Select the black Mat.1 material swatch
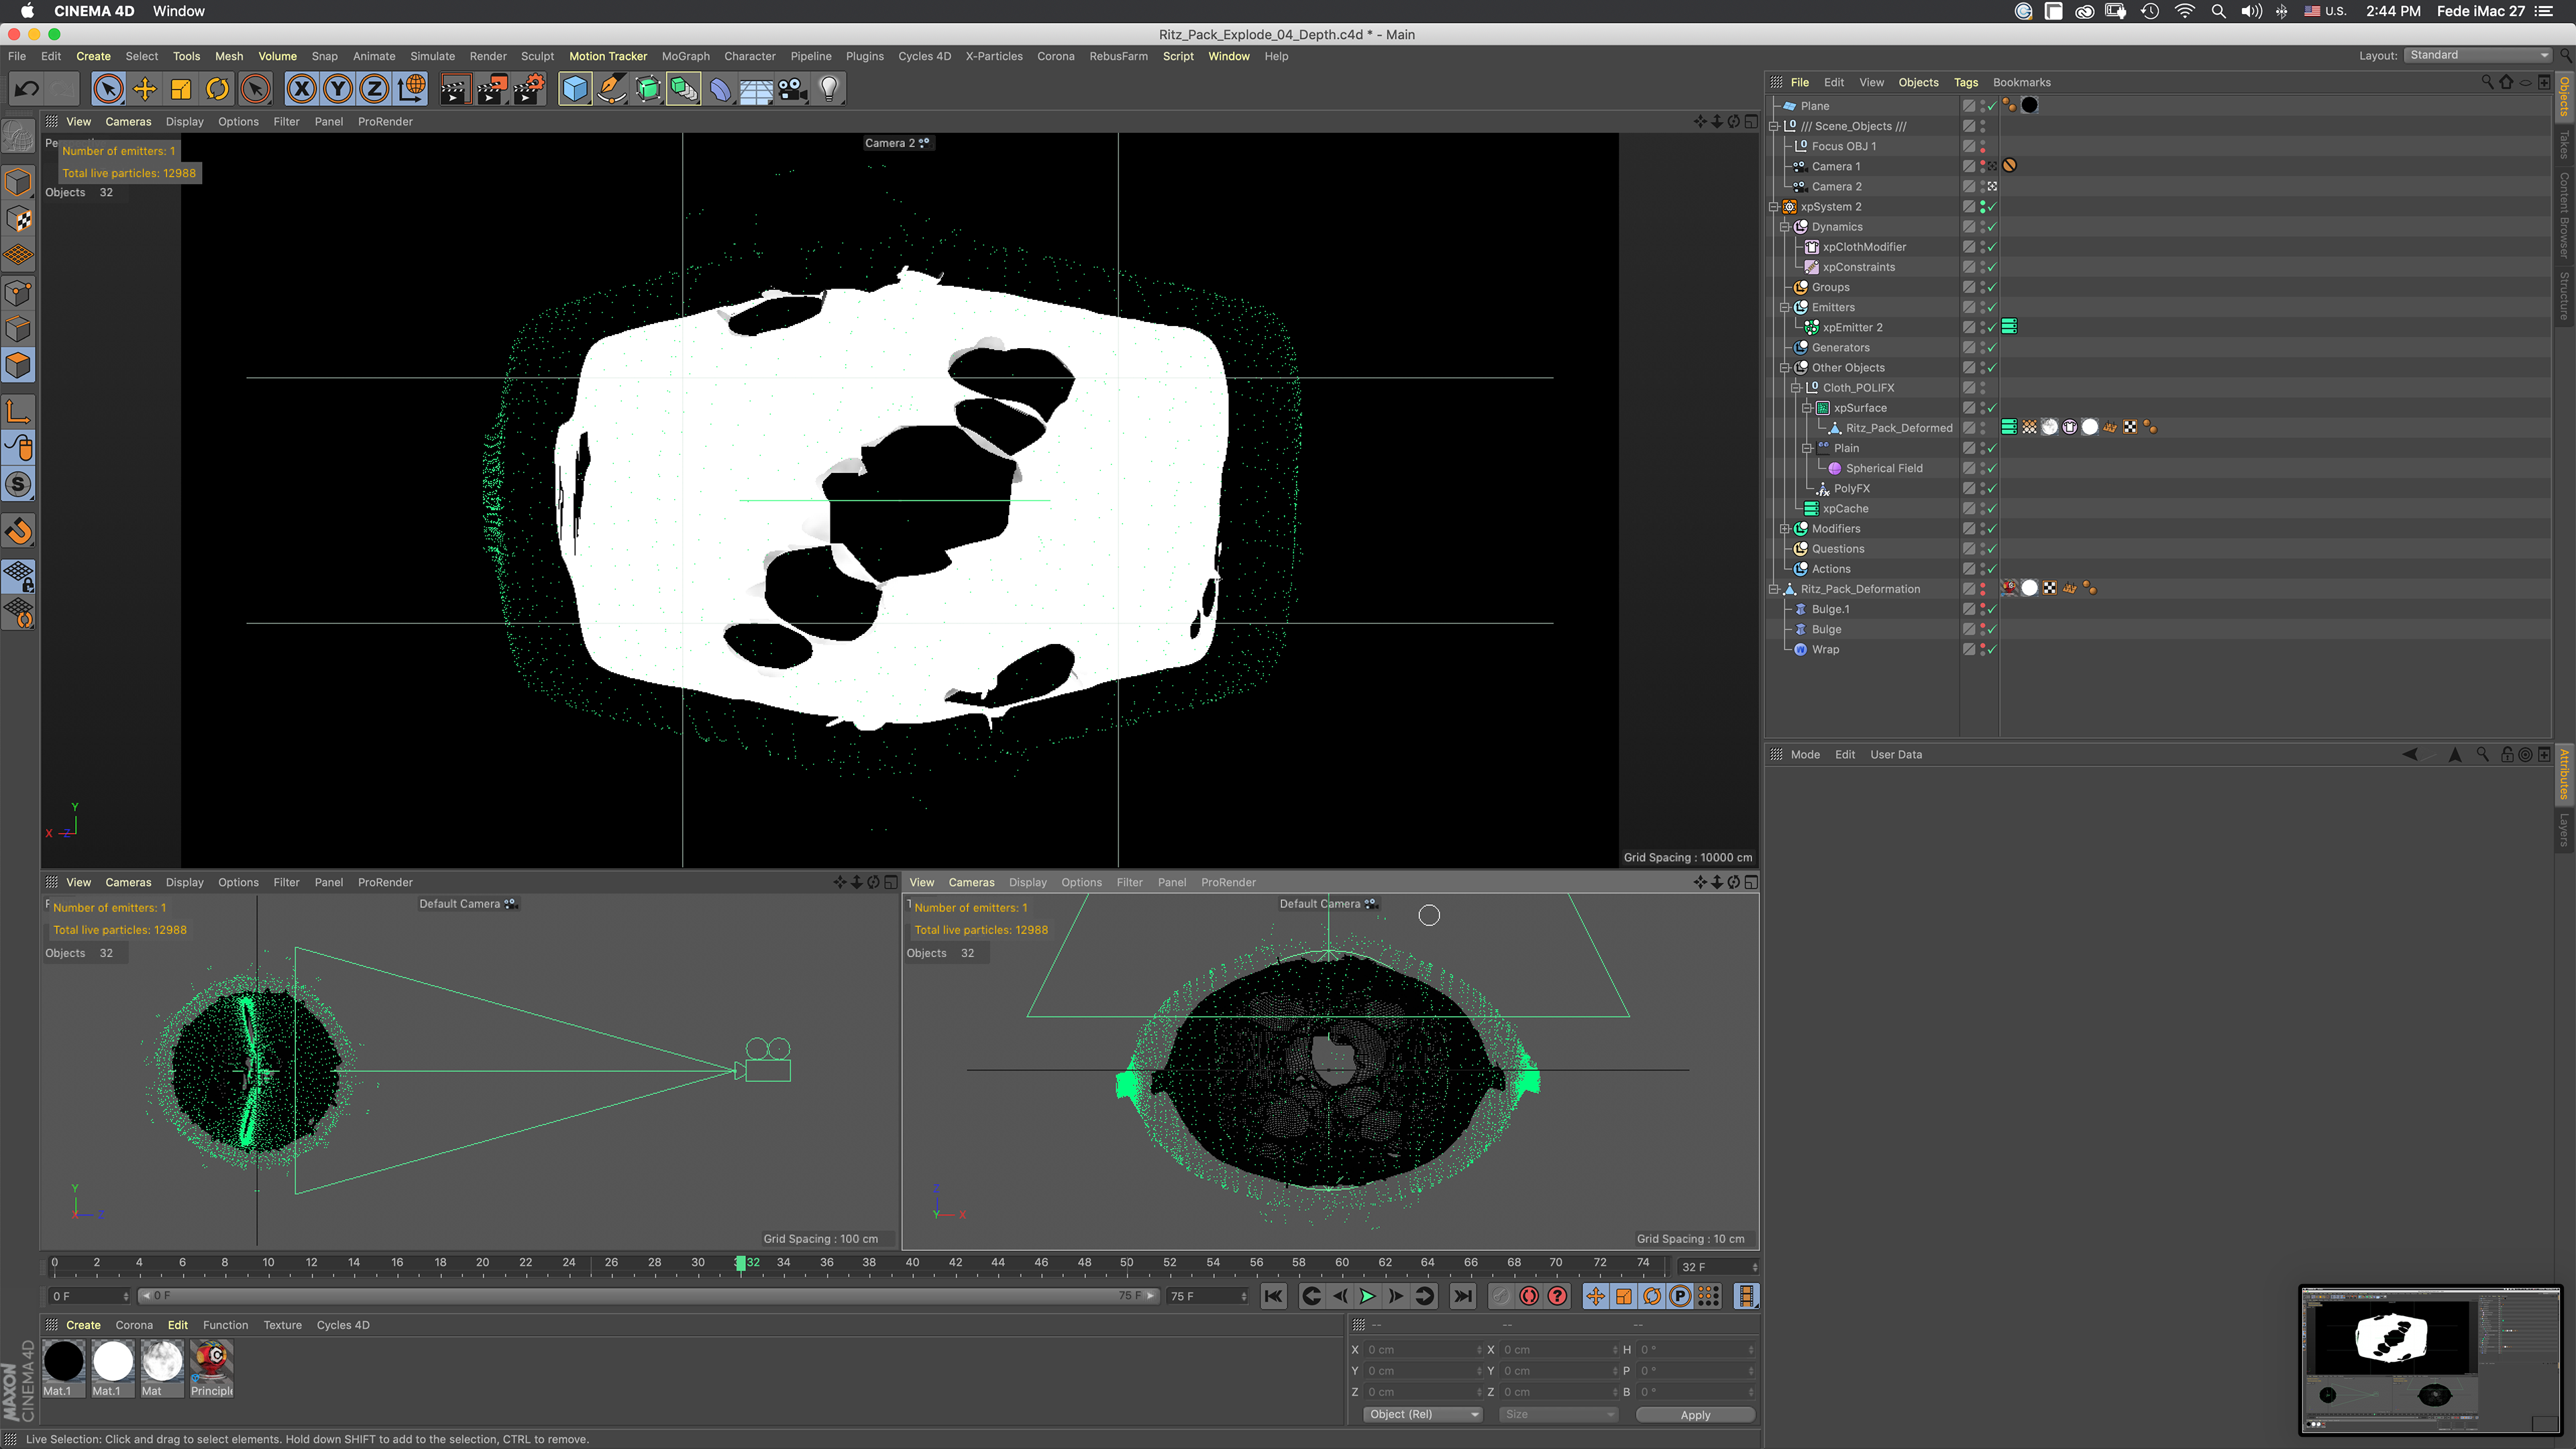Screen dimensions: 2576x1449 (64, 1362)
